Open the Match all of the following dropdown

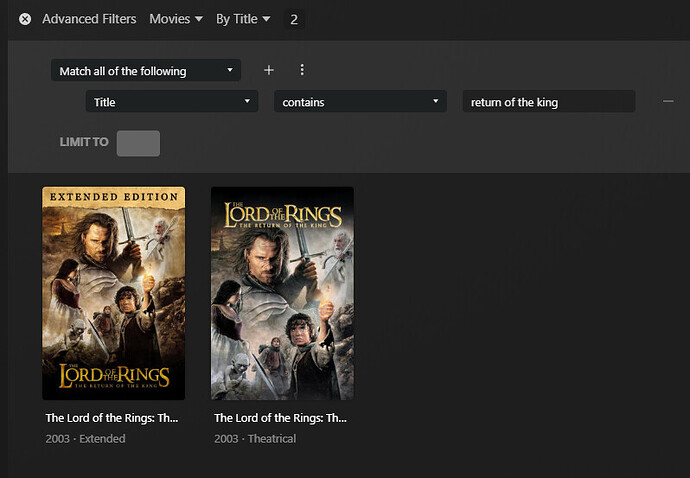click(x=146, y=70)
